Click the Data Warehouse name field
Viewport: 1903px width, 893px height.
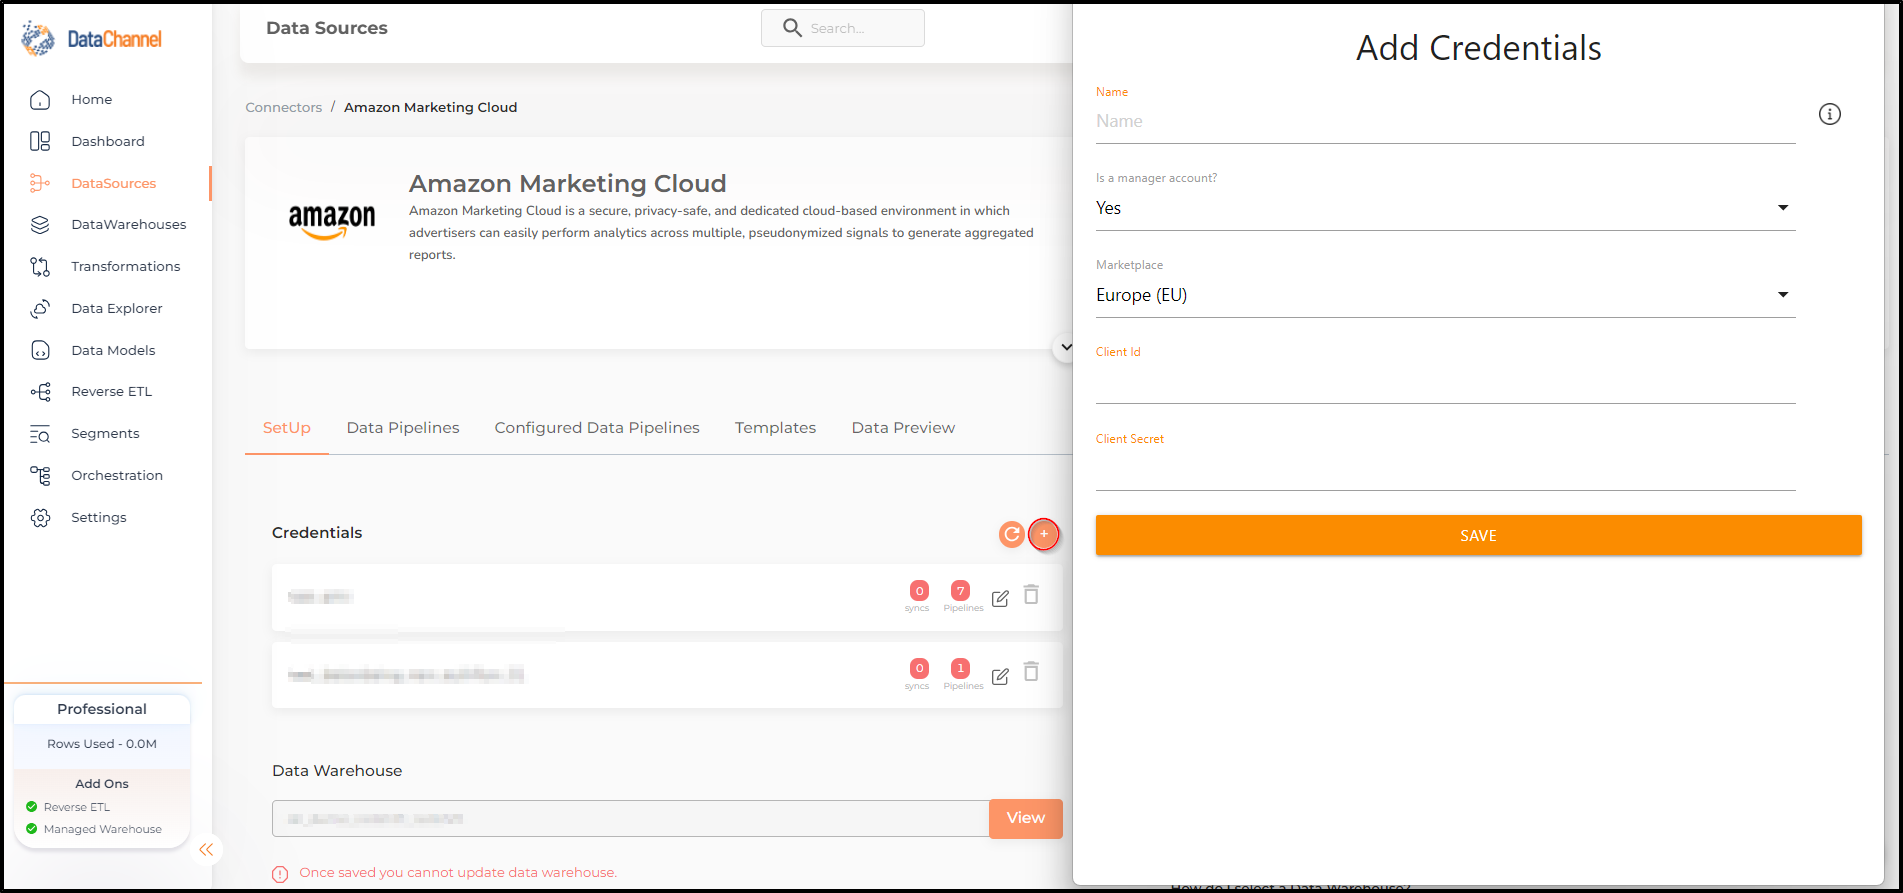(x=631, y=819)
